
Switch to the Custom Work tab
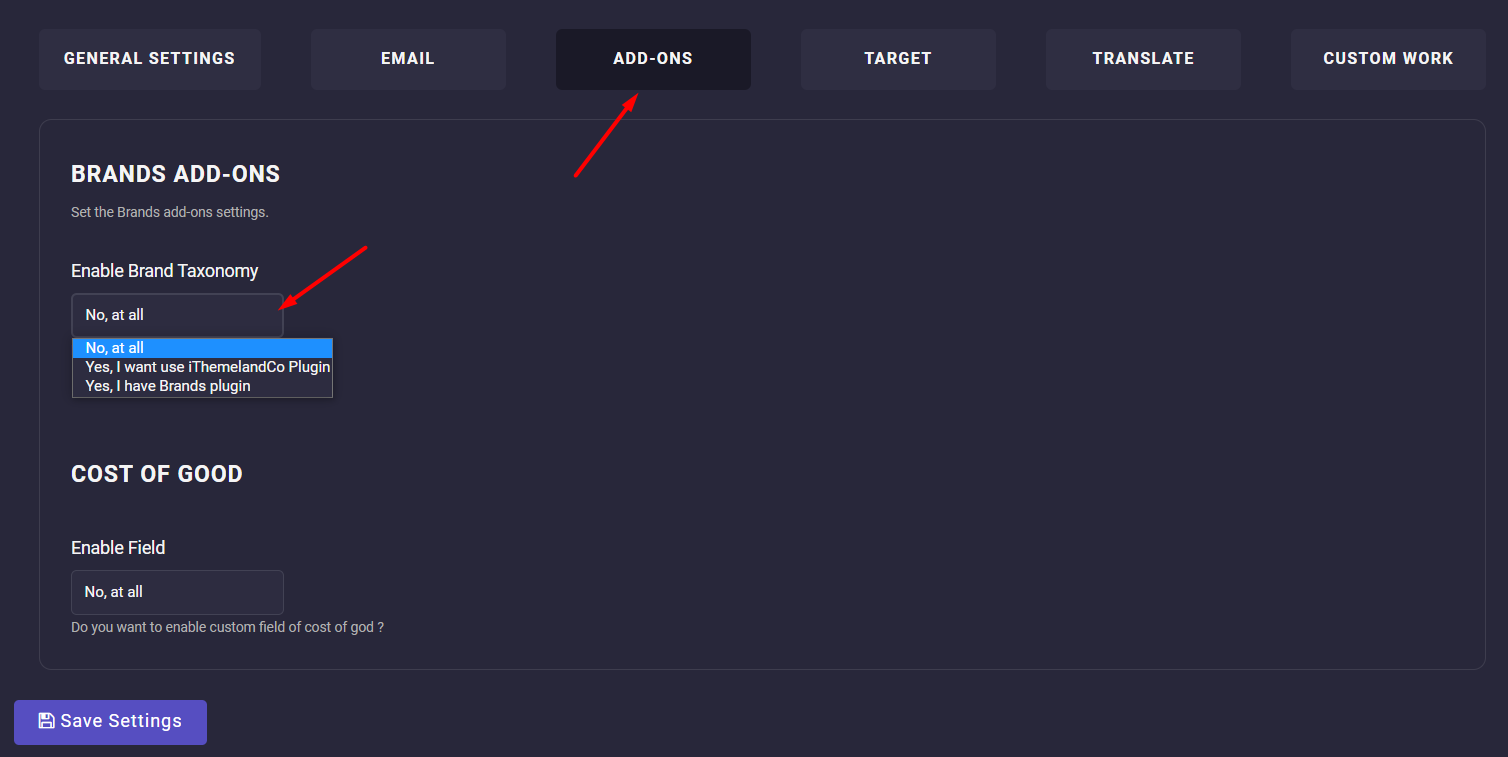point(1388,59)
